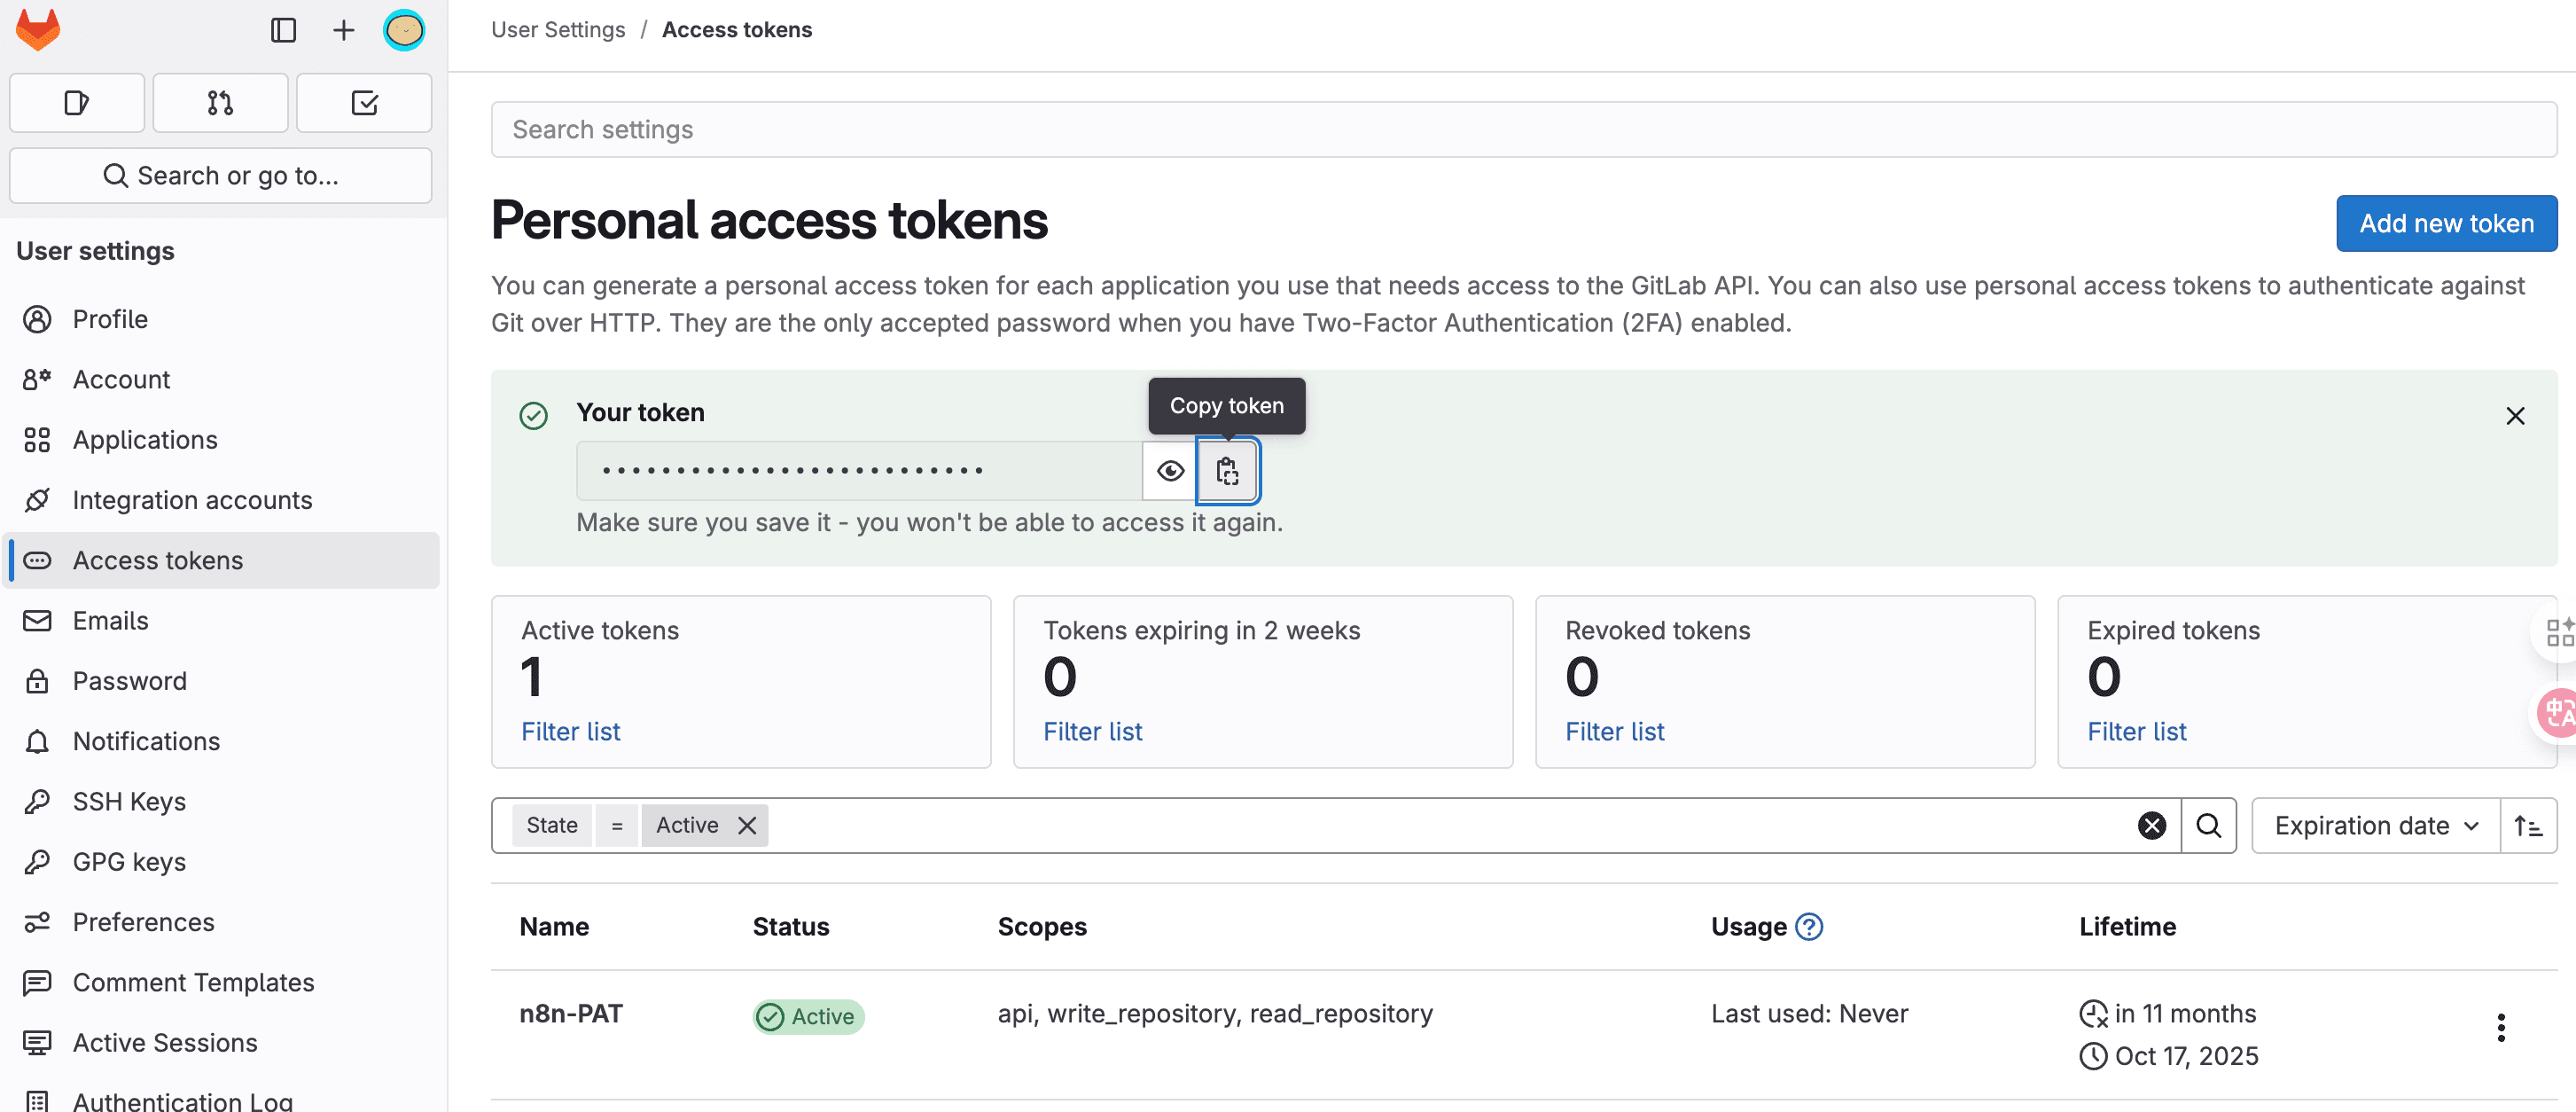Copy the generated token to clipboard

[x=1227, y=470]
